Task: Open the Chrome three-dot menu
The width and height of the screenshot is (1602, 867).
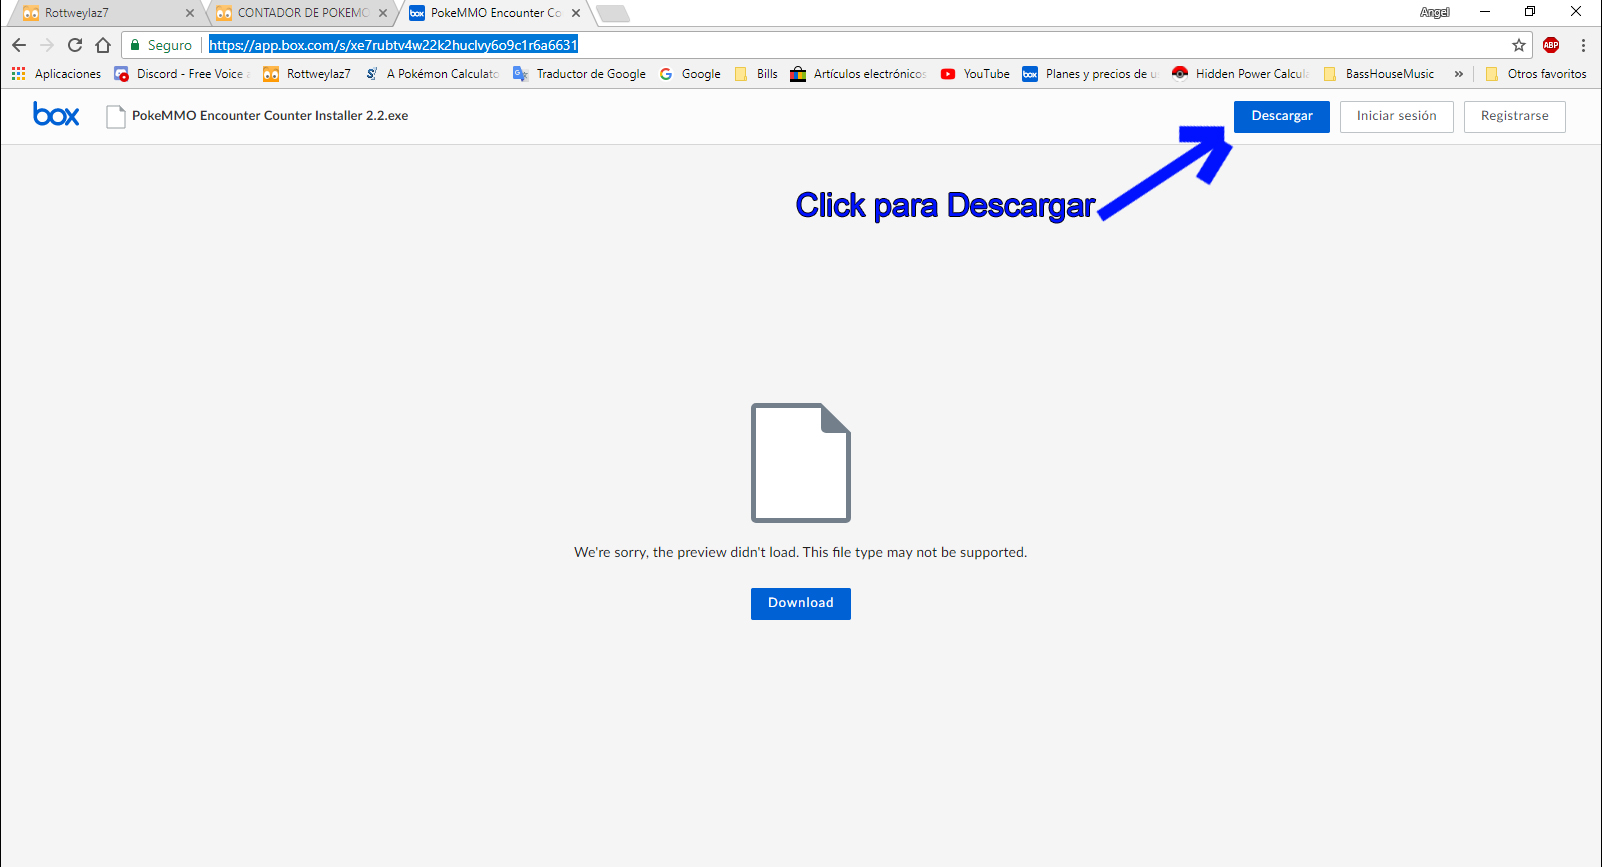Action: click(1583, 45)
